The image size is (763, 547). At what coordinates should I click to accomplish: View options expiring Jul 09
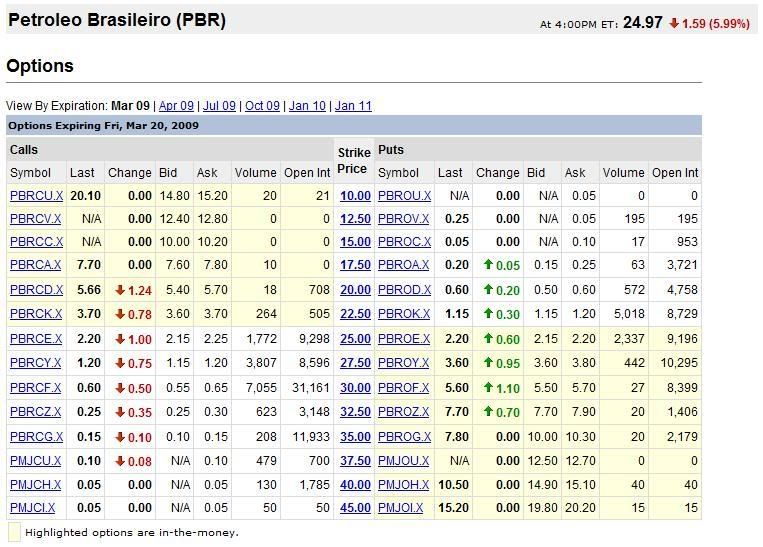point(219,106)
